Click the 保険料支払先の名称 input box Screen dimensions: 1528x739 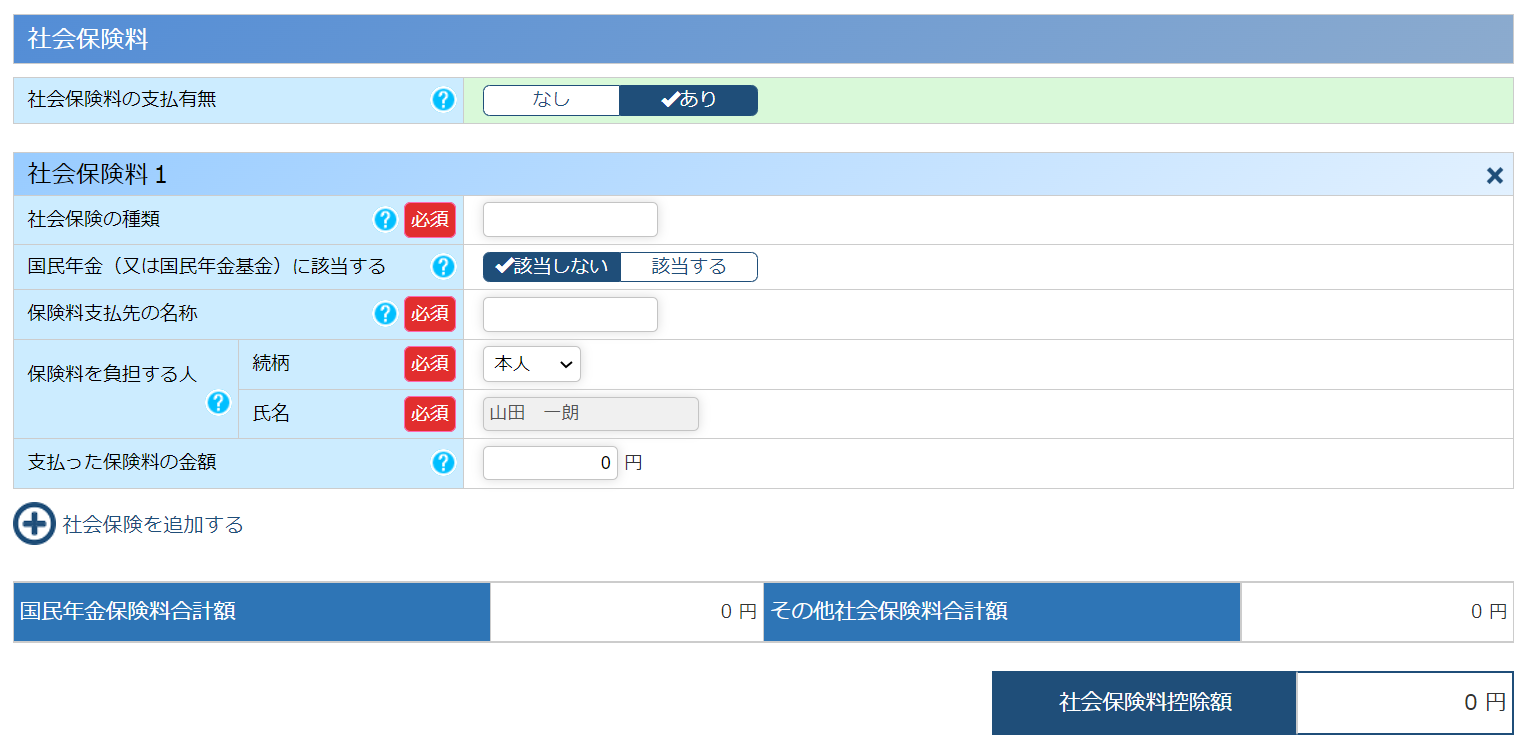click(570, 314)
